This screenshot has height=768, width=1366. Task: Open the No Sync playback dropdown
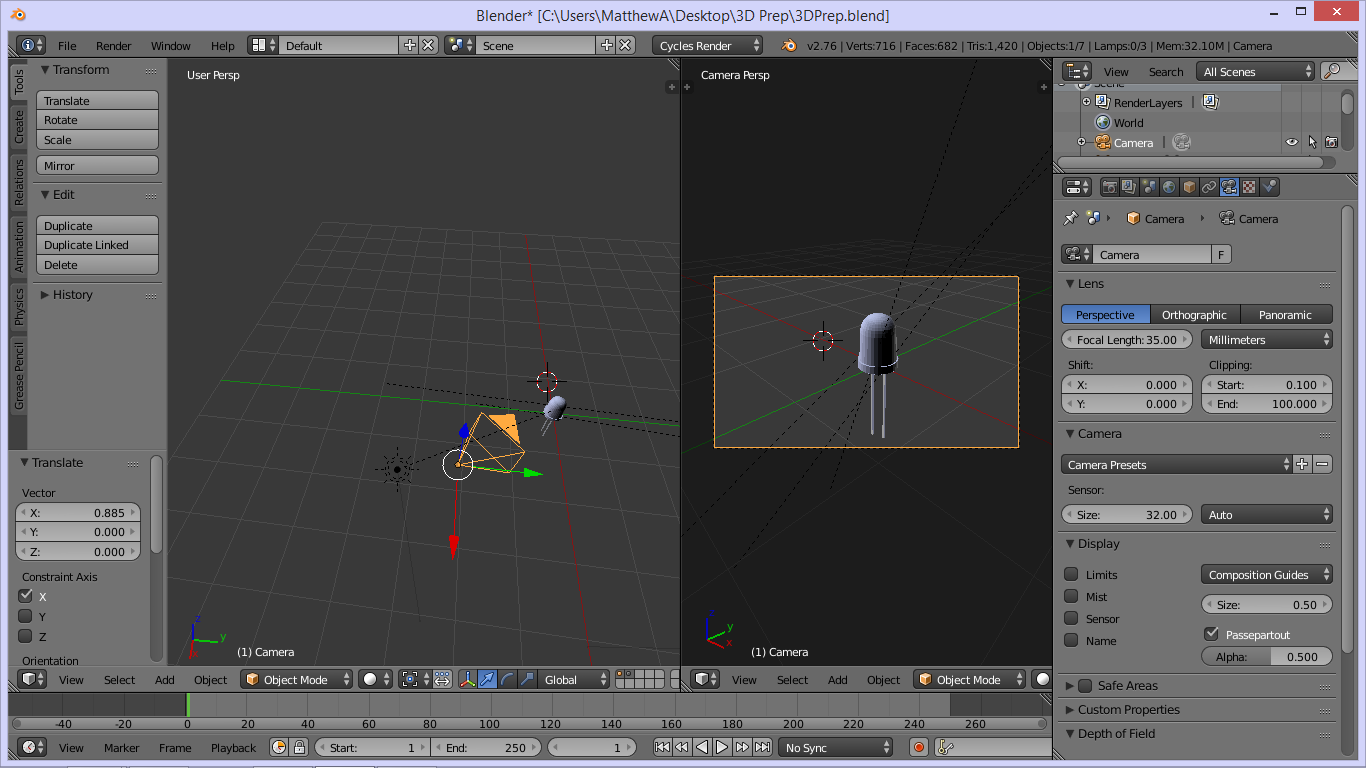(835, 747)
